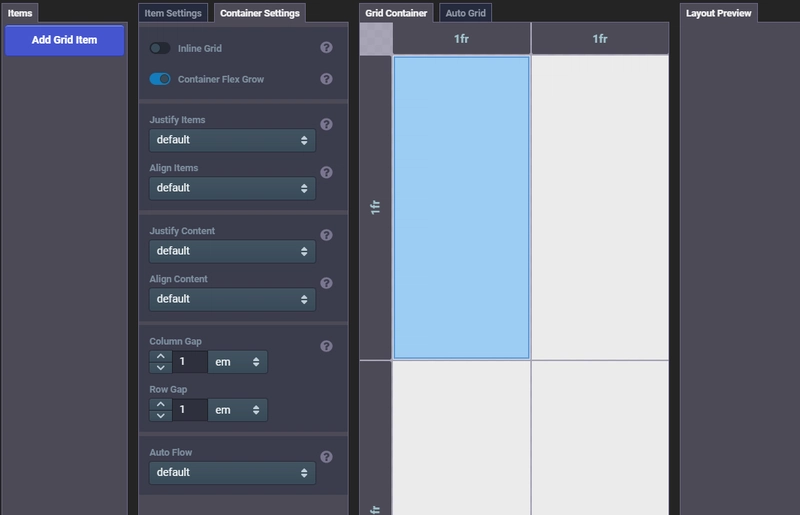Click the Add Grid Item button
Viewport: 800px width, 515px height.
point(64,40)
